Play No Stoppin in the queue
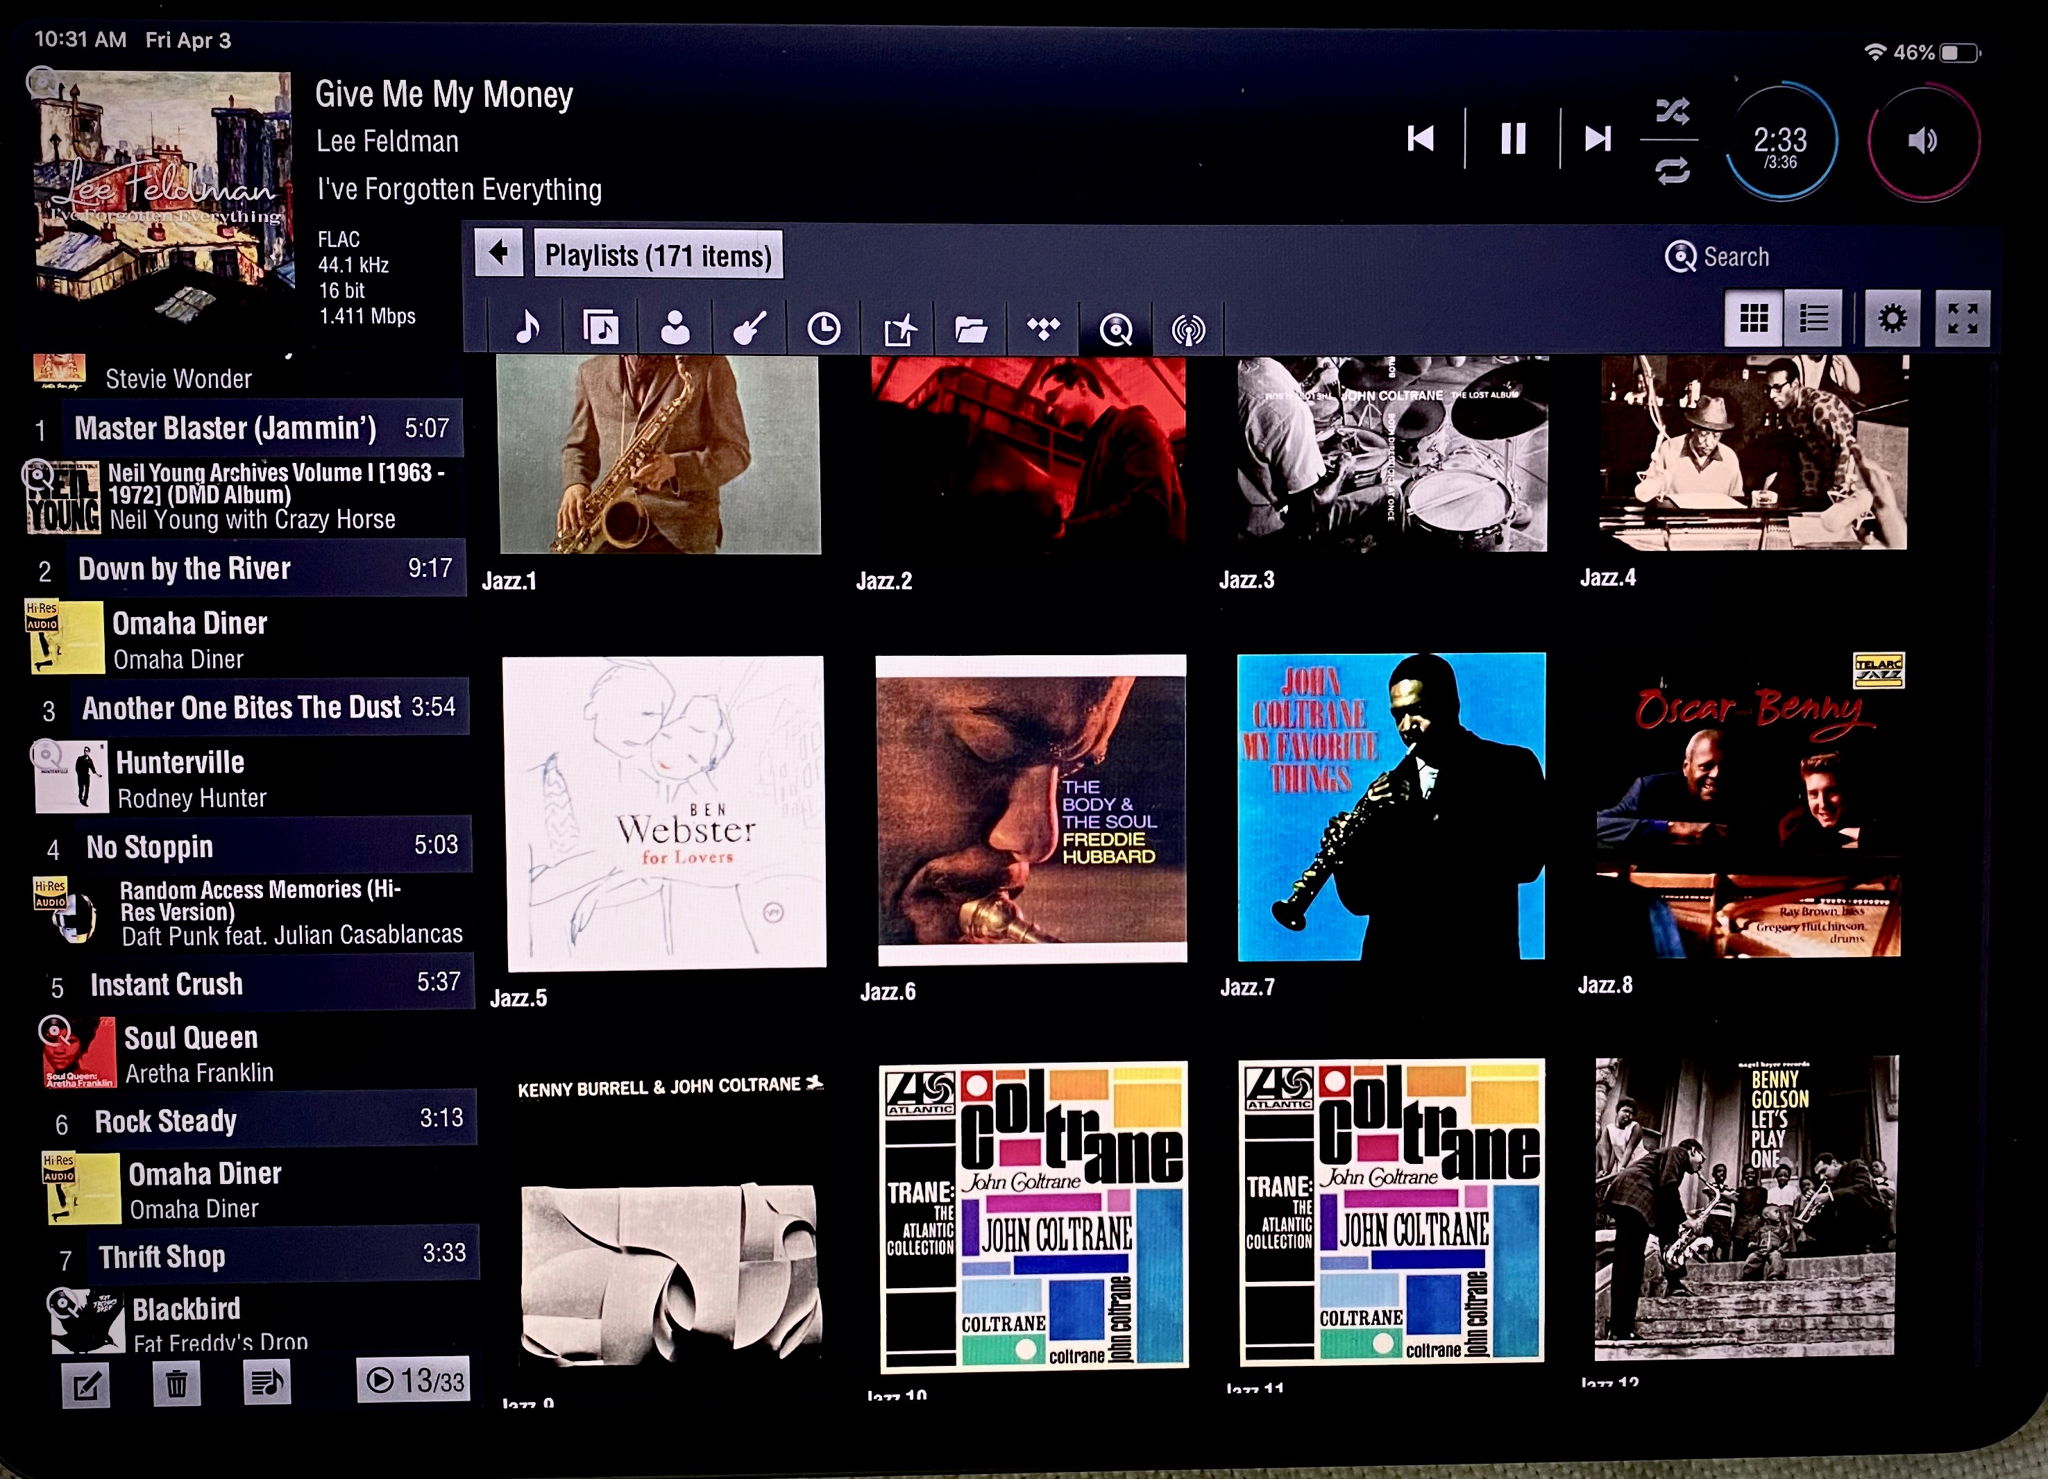Viewport: 2048px width, 1479px height. [273, 846]
